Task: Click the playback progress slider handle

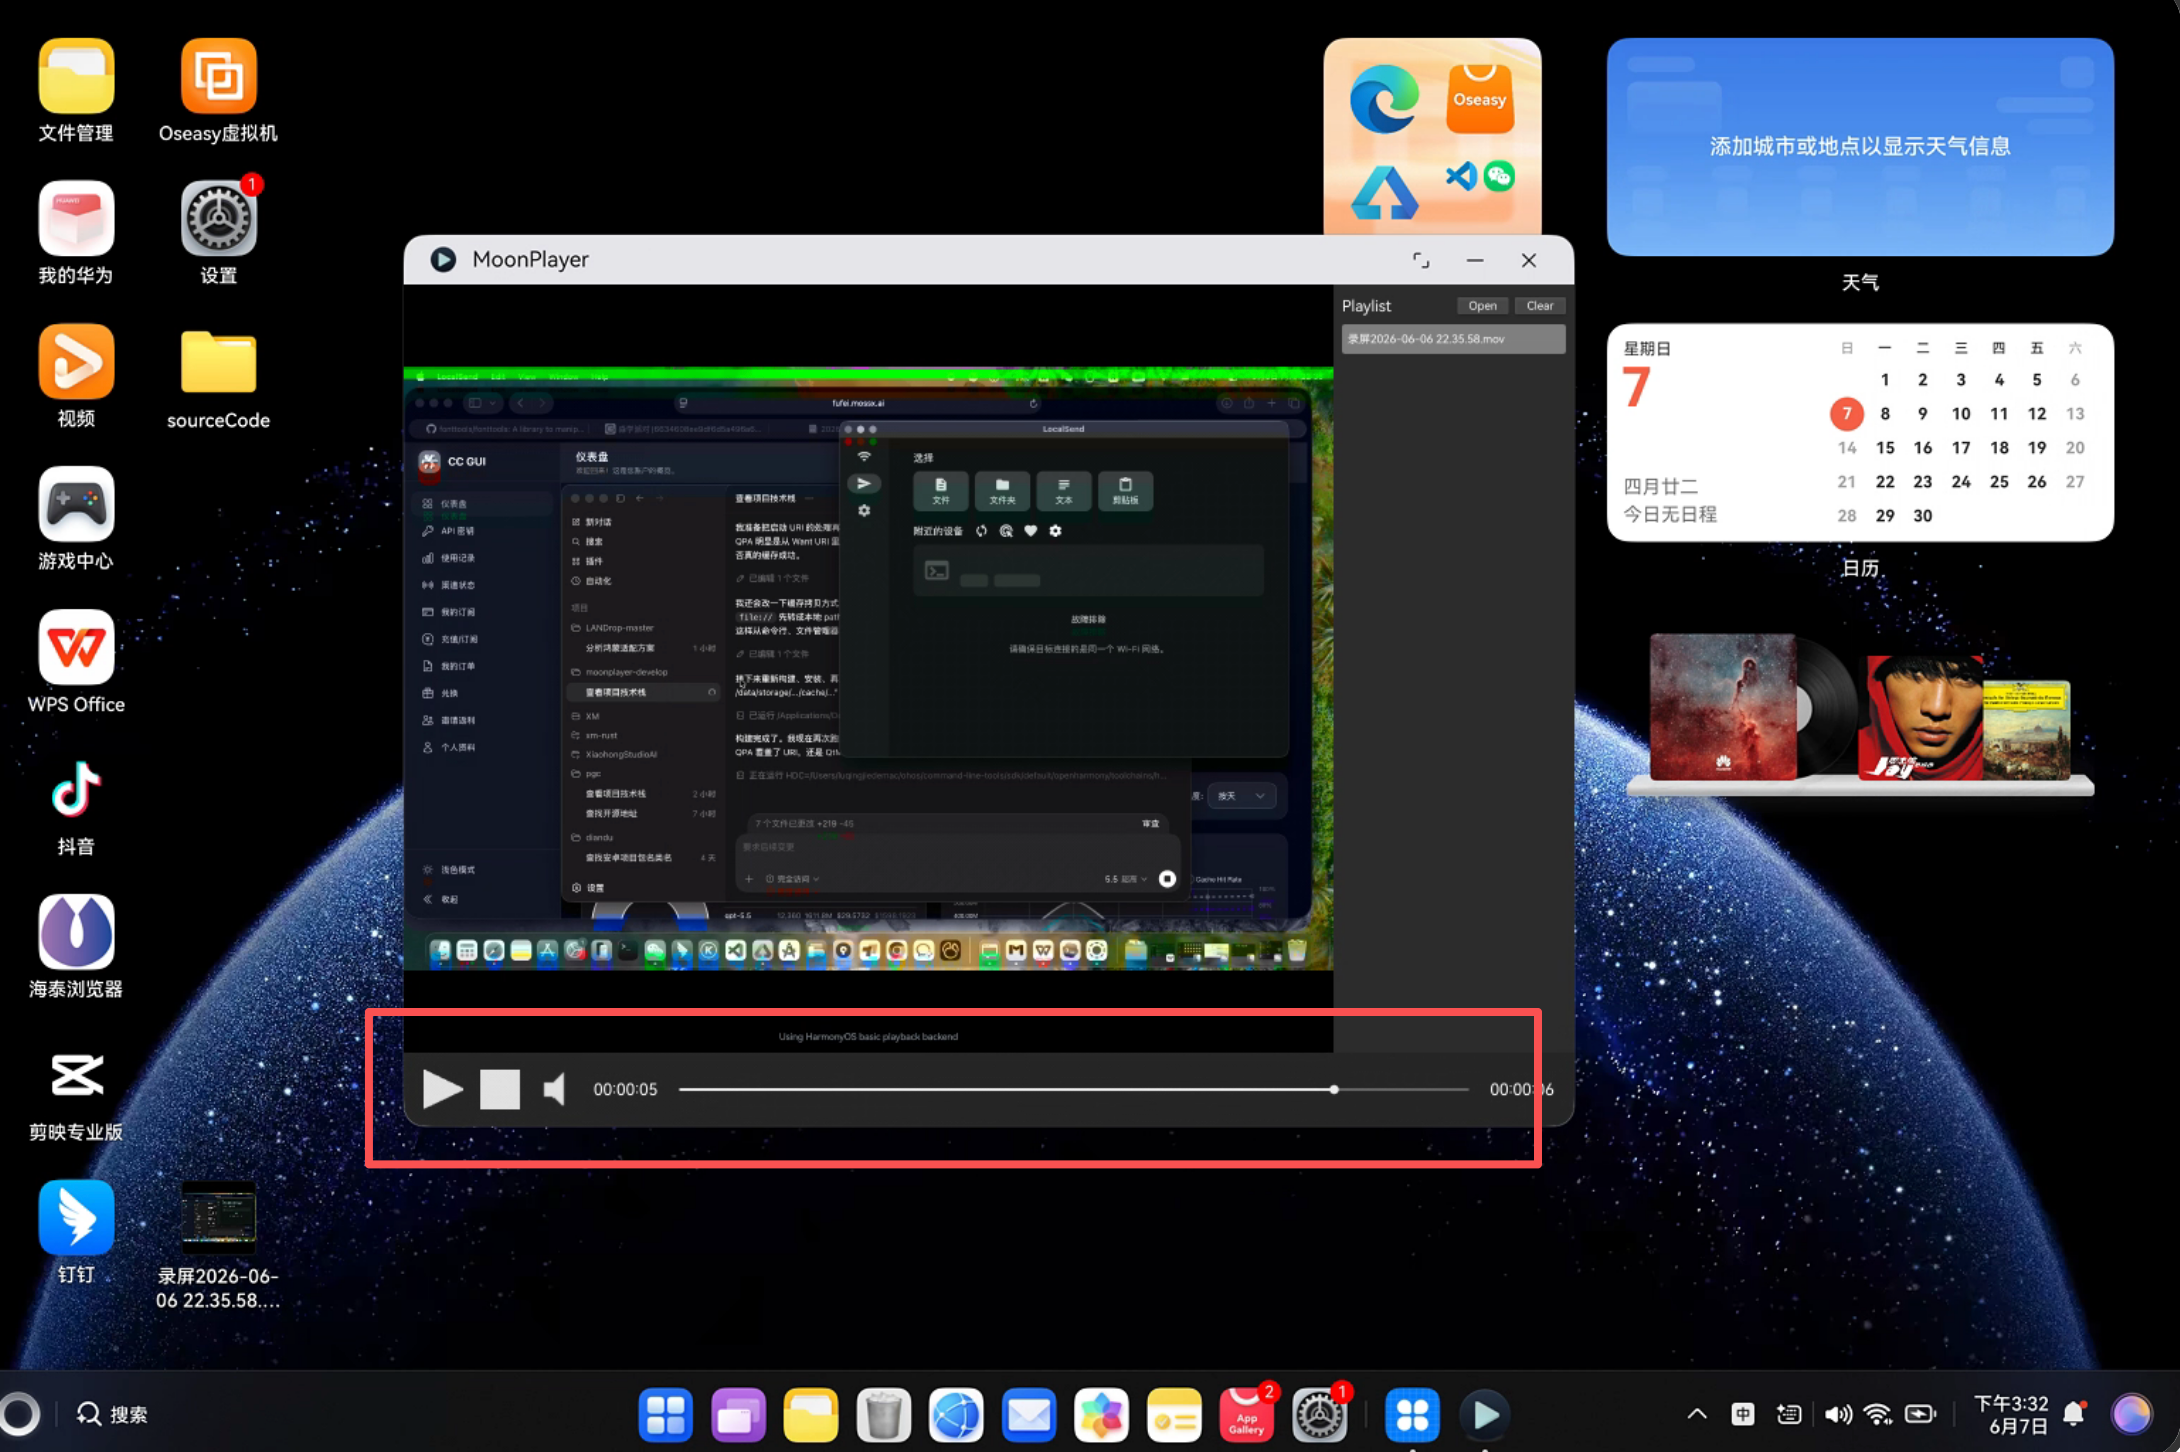Action: [x=1334, y=1089]
